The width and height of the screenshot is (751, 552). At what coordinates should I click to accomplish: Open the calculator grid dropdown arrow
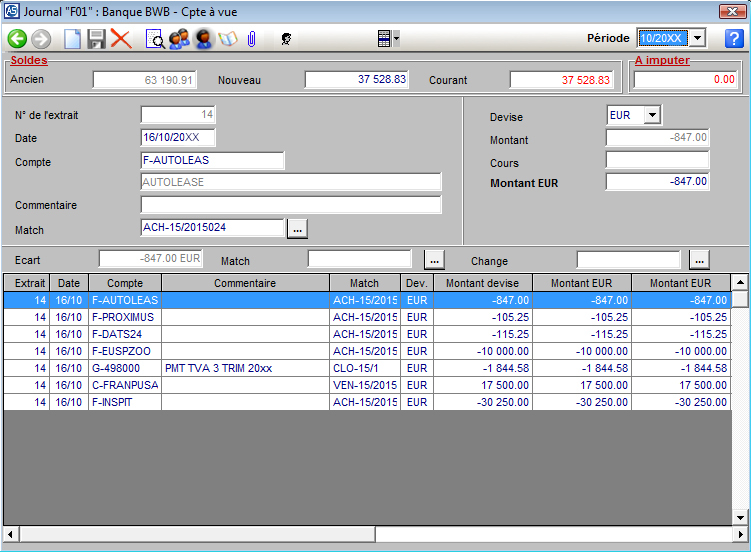pos(397,39)
